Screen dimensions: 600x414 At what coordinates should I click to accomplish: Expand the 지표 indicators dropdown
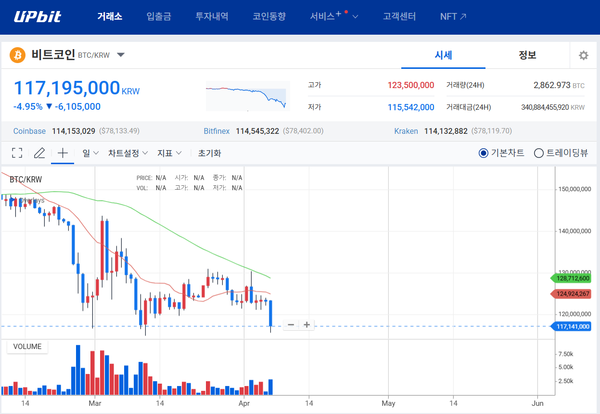click(x=170, y=153)
